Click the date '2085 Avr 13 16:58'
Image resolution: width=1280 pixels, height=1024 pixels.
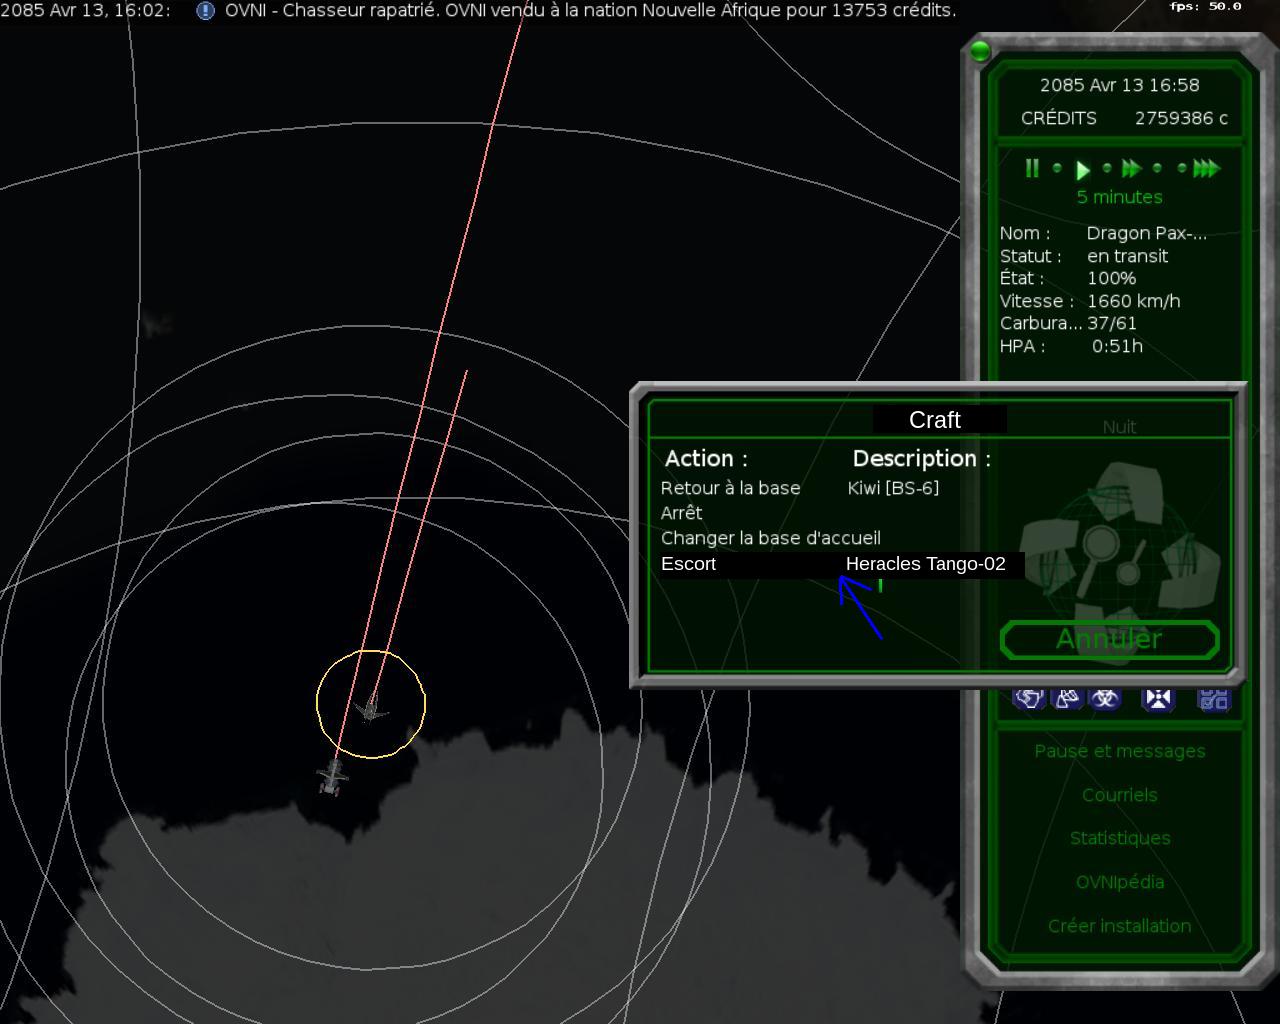[1120, 85]
